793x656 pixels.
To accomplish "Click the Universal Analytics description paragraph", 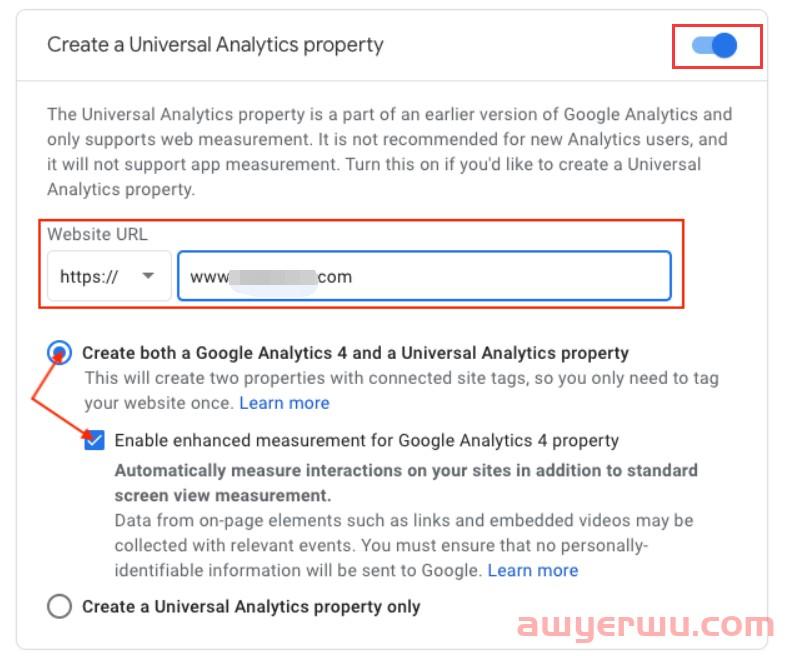I will (389, 151).
